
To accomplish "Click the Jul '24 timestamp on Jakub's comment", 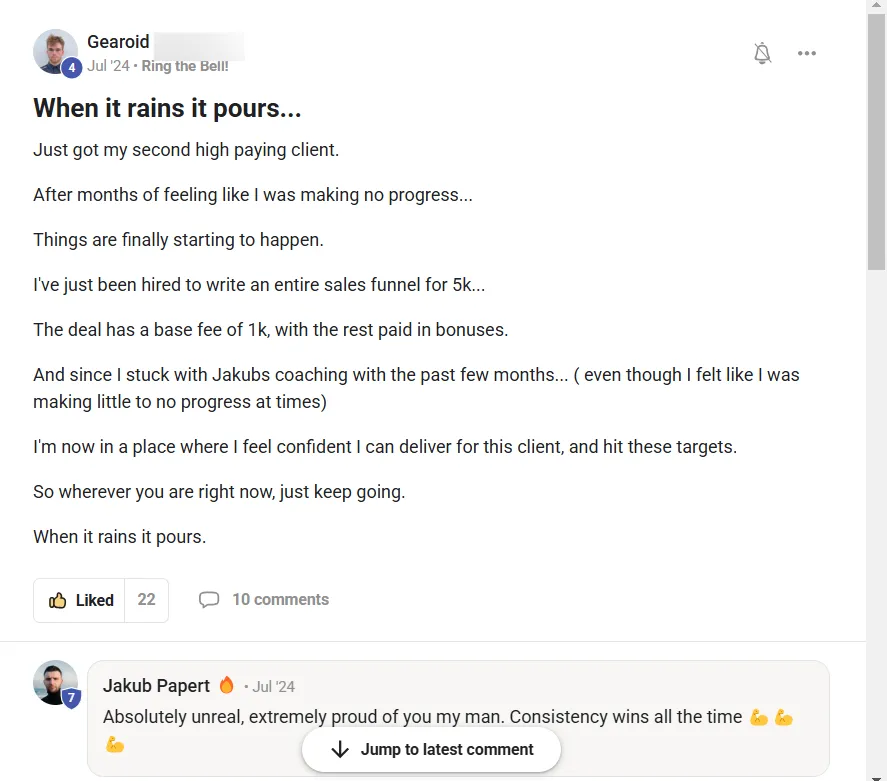I will point(273,687).
